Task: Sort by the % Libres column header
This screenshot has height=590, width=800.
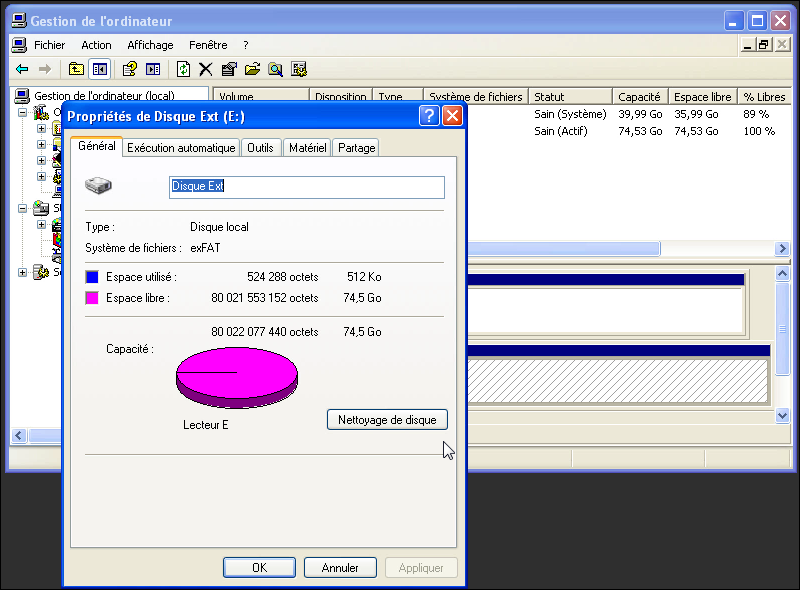Action: (764, 96)
